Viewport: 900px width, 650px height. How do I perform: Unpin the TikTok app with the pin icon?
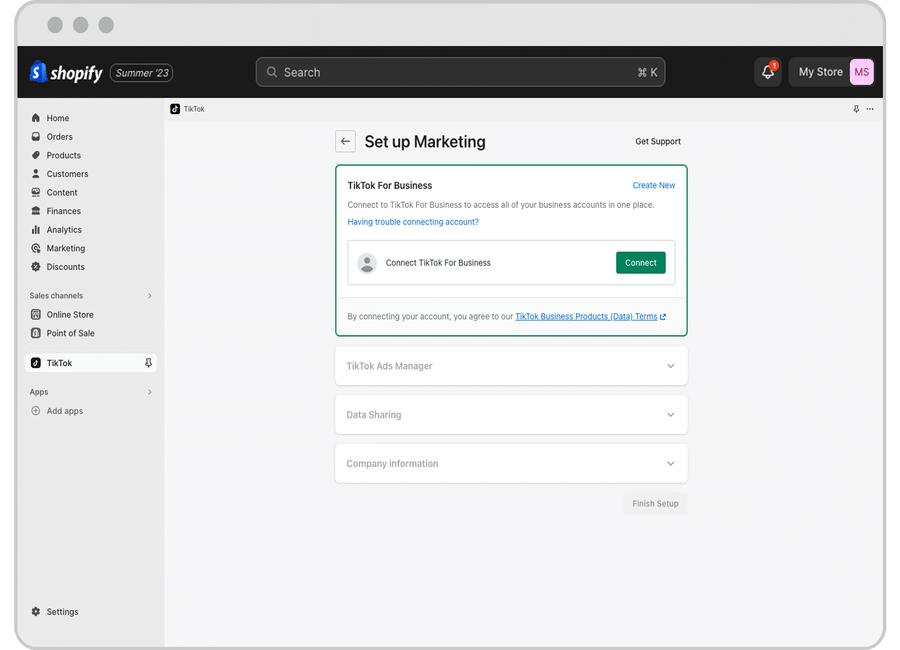click(148, 363)
